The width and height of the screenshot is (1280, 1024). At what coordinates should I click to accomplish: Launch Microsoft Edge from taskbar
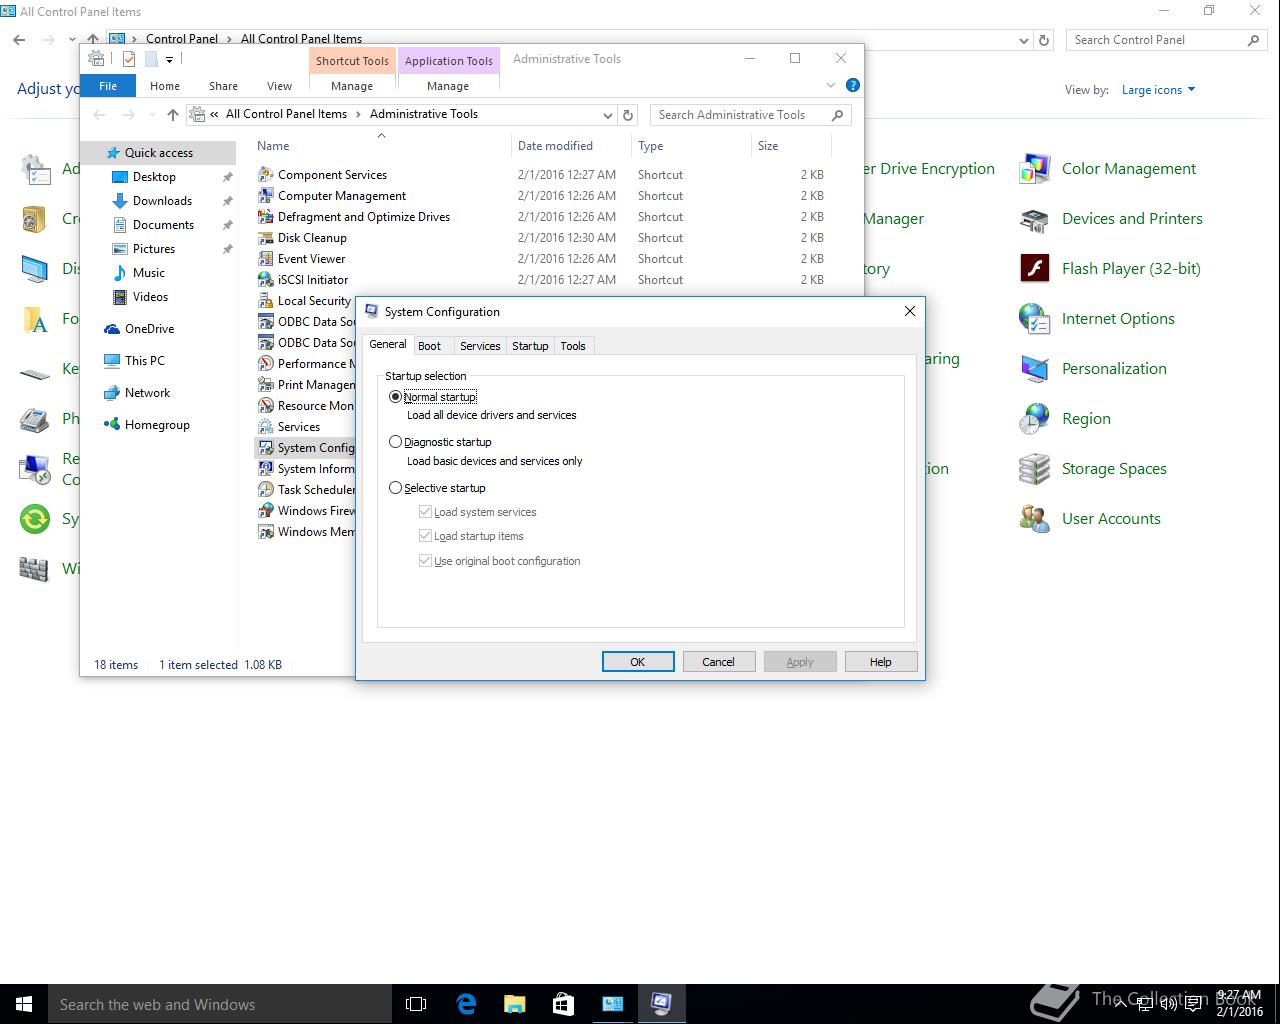(x=465, y=1004)
